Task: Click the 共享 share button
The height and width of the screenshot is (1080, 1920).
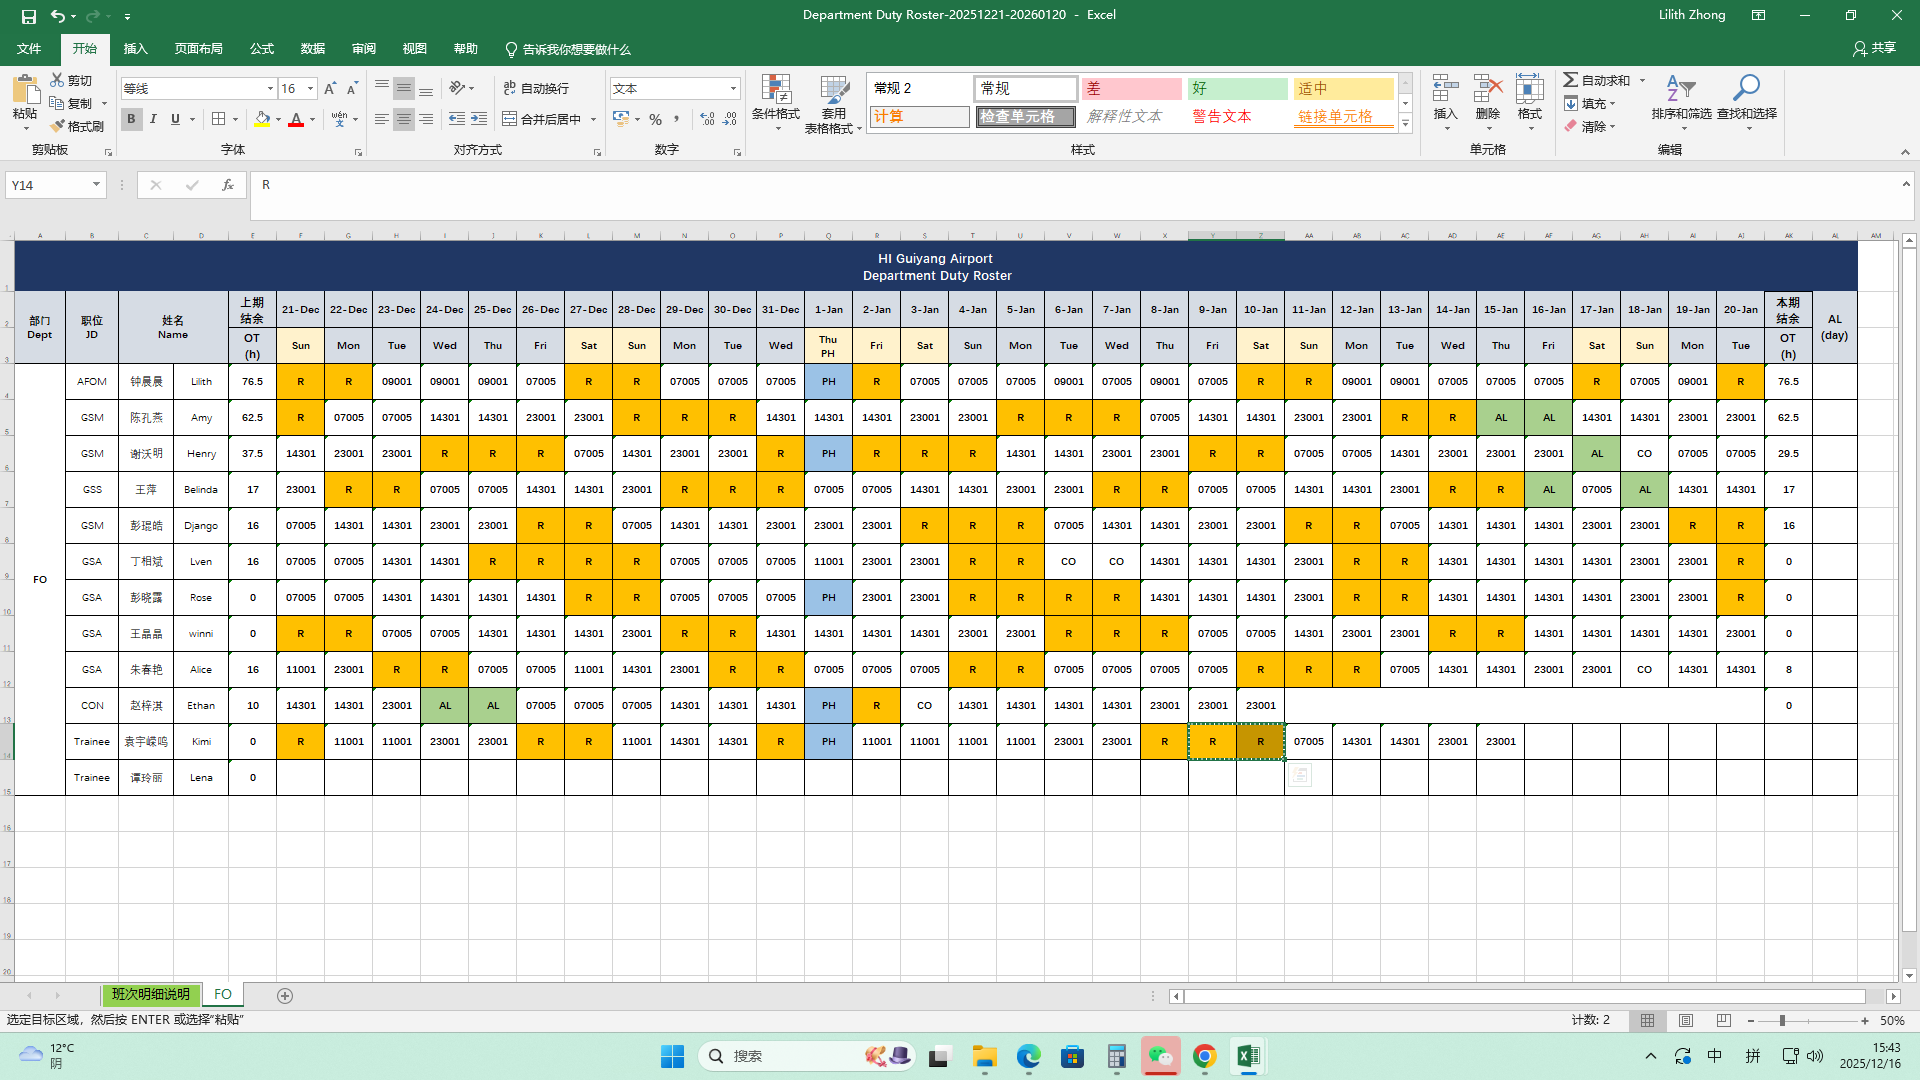Action: coord(1874,48)
